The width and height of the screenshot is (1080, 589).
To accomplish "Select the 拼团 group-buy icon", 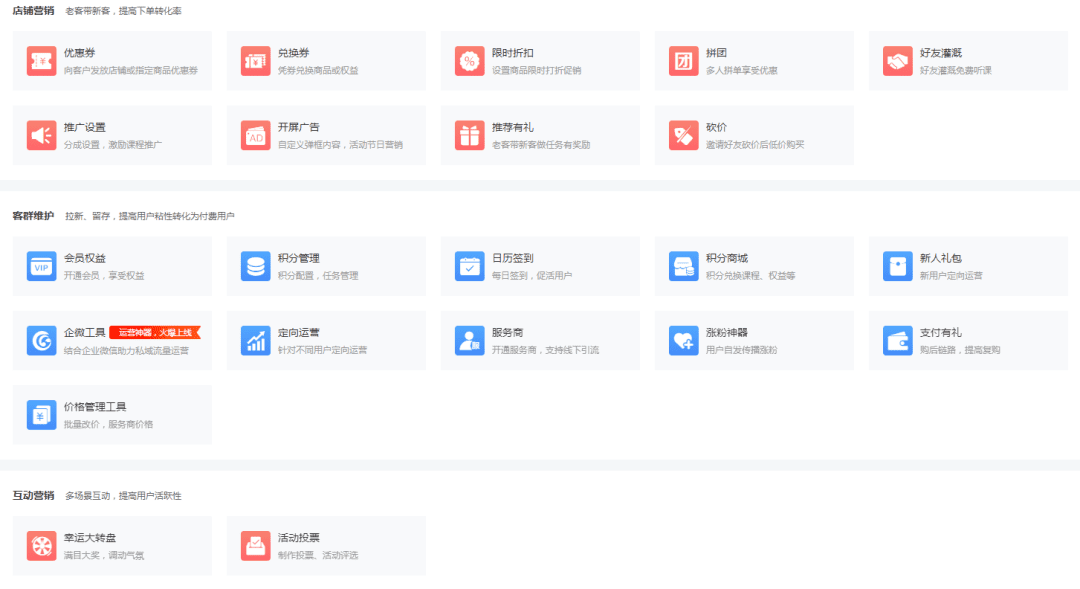I will tap(683, 61).
